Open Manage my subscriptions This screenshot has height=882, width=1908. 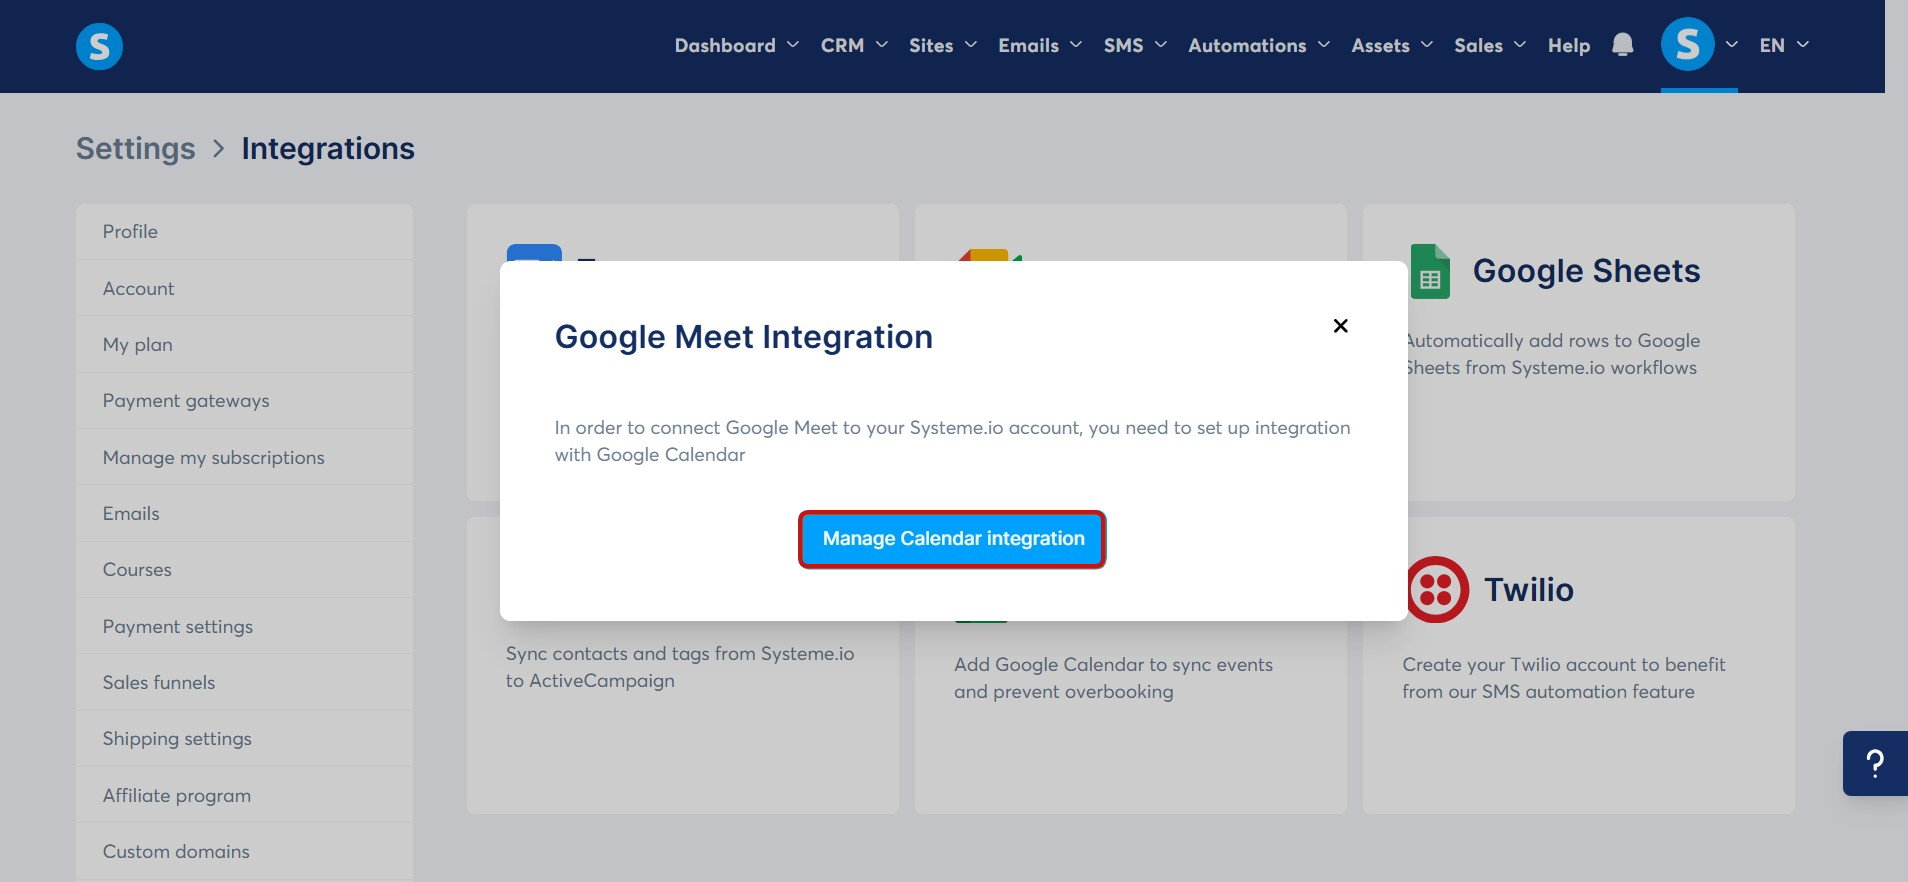244,457
